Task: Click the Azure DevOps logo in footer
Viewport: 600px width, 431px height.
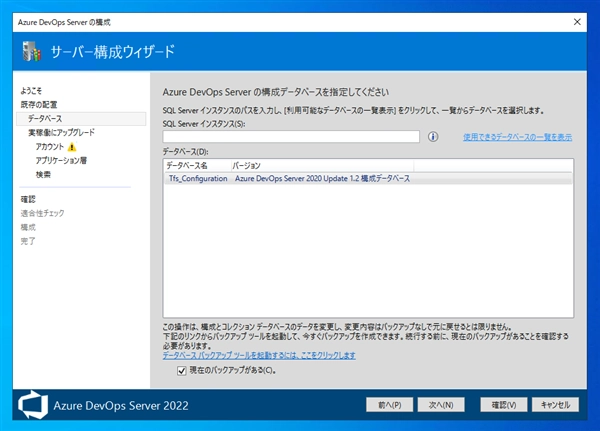Action: [x=33, y=405]
